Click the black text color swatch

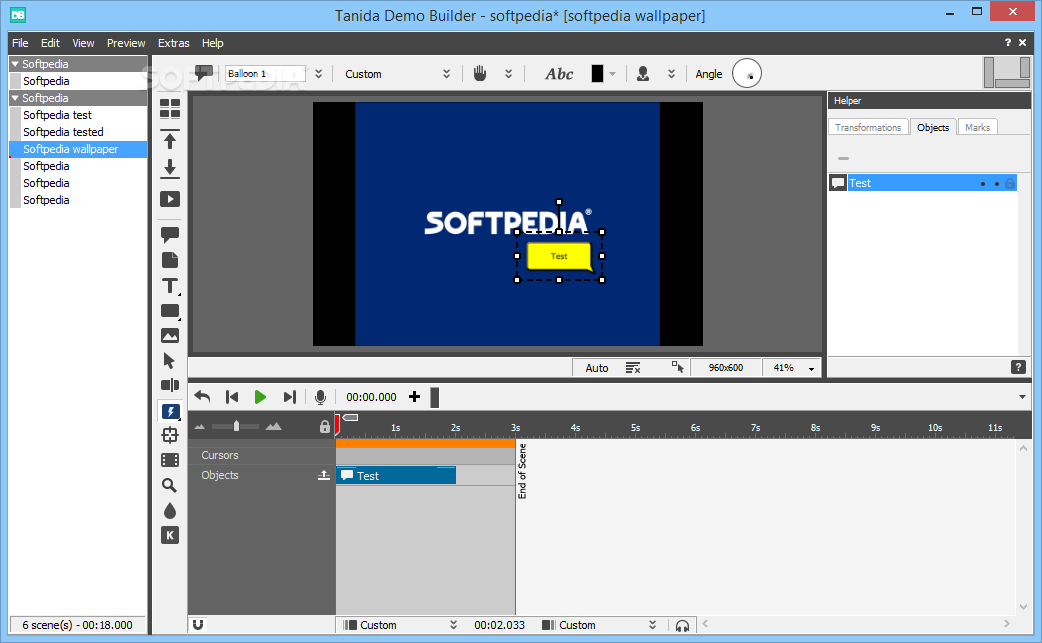coord(597,74)
